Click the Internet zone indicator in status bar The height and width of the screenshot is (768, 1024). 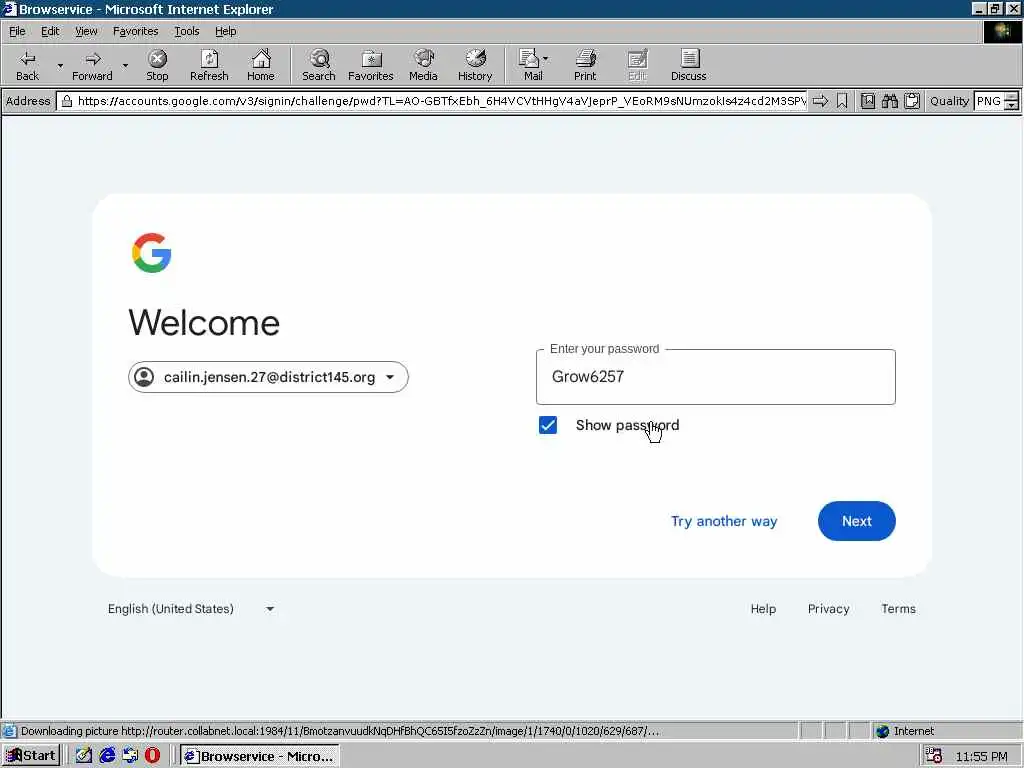[x=905, y=731]
